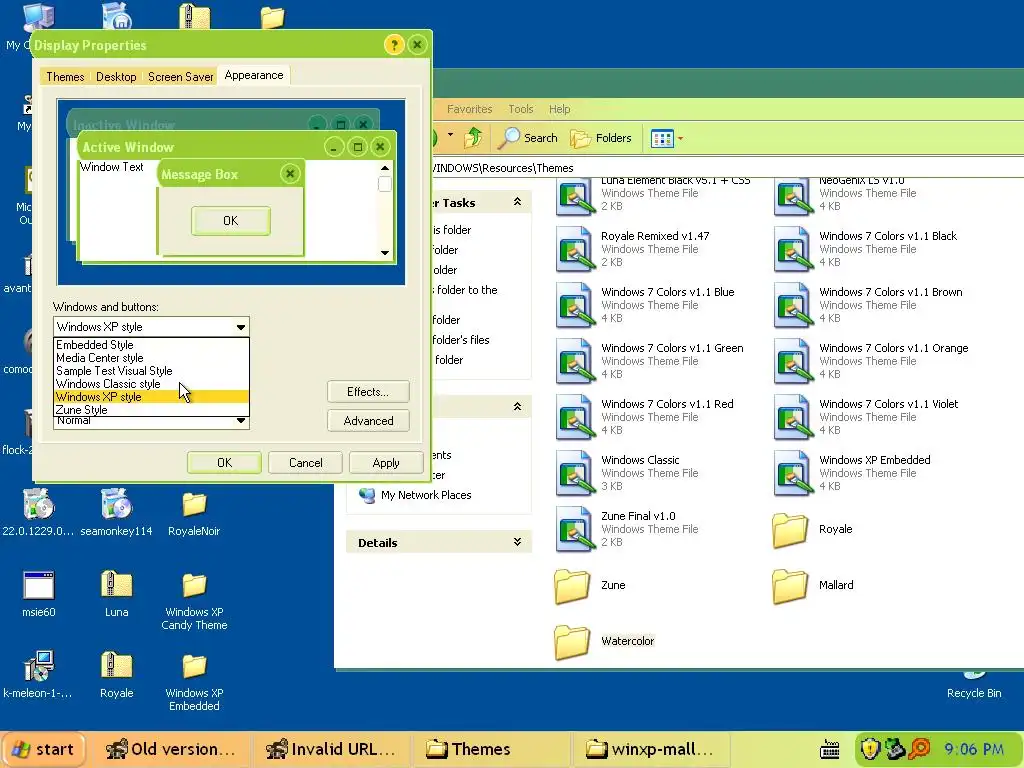
Task: Switch to the Screen Saver tab
Action: 180,76
